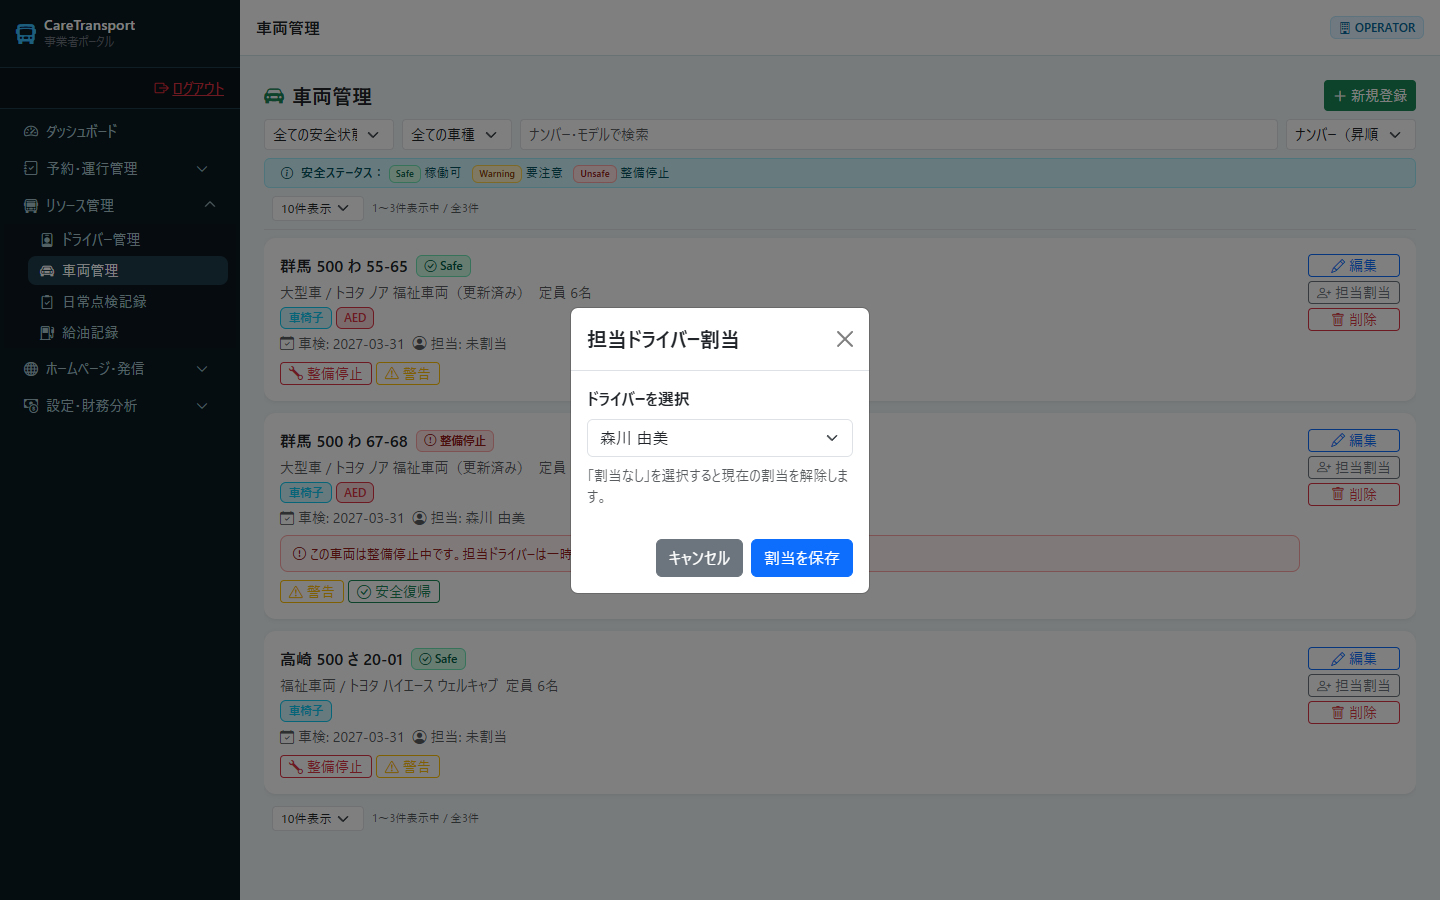The width and height of the screenshot is (1440, 900).
Task: Go to ドライバー管理
Action: [x=128, y=239]
